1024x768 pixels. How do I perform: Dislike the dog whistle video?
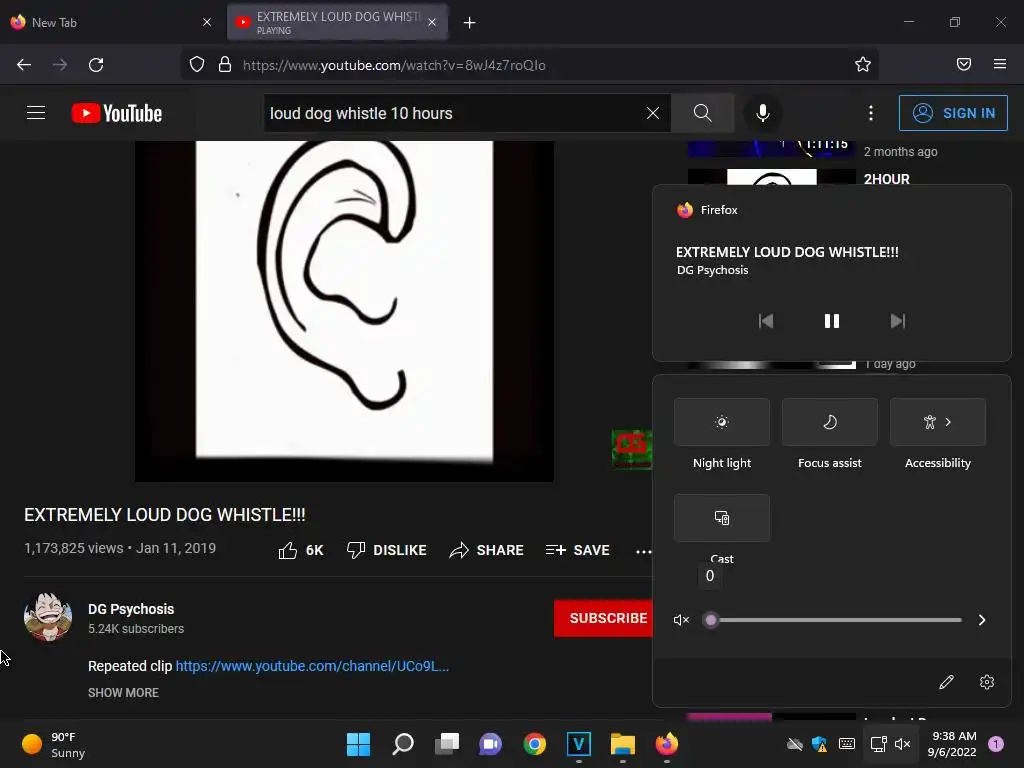click(387, 551)
